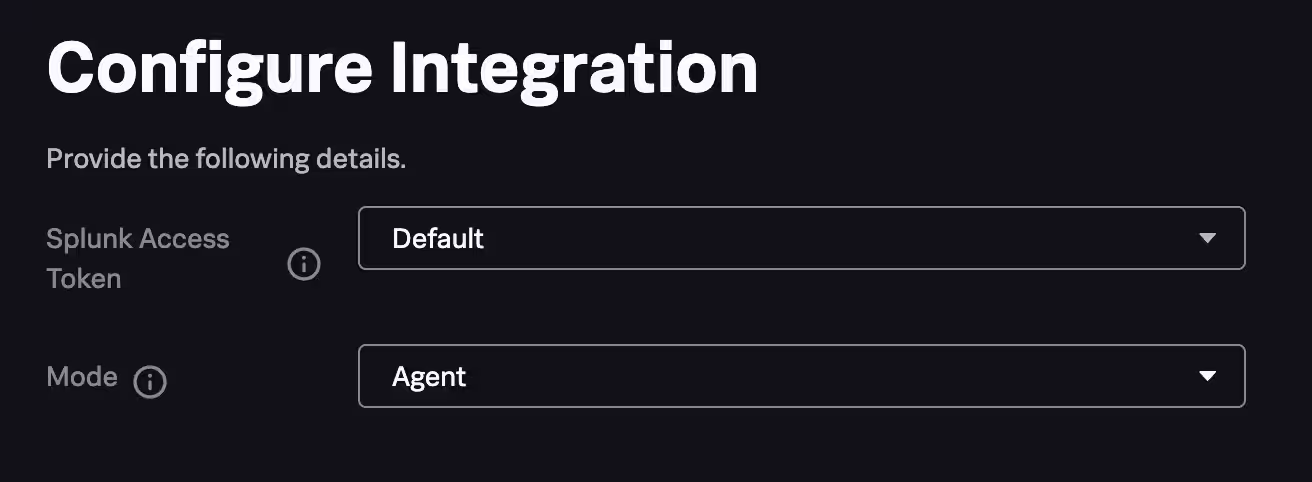The image size is (1312, 482).
Task: Click the Mode info icon
Action: [x=150, y=381]
